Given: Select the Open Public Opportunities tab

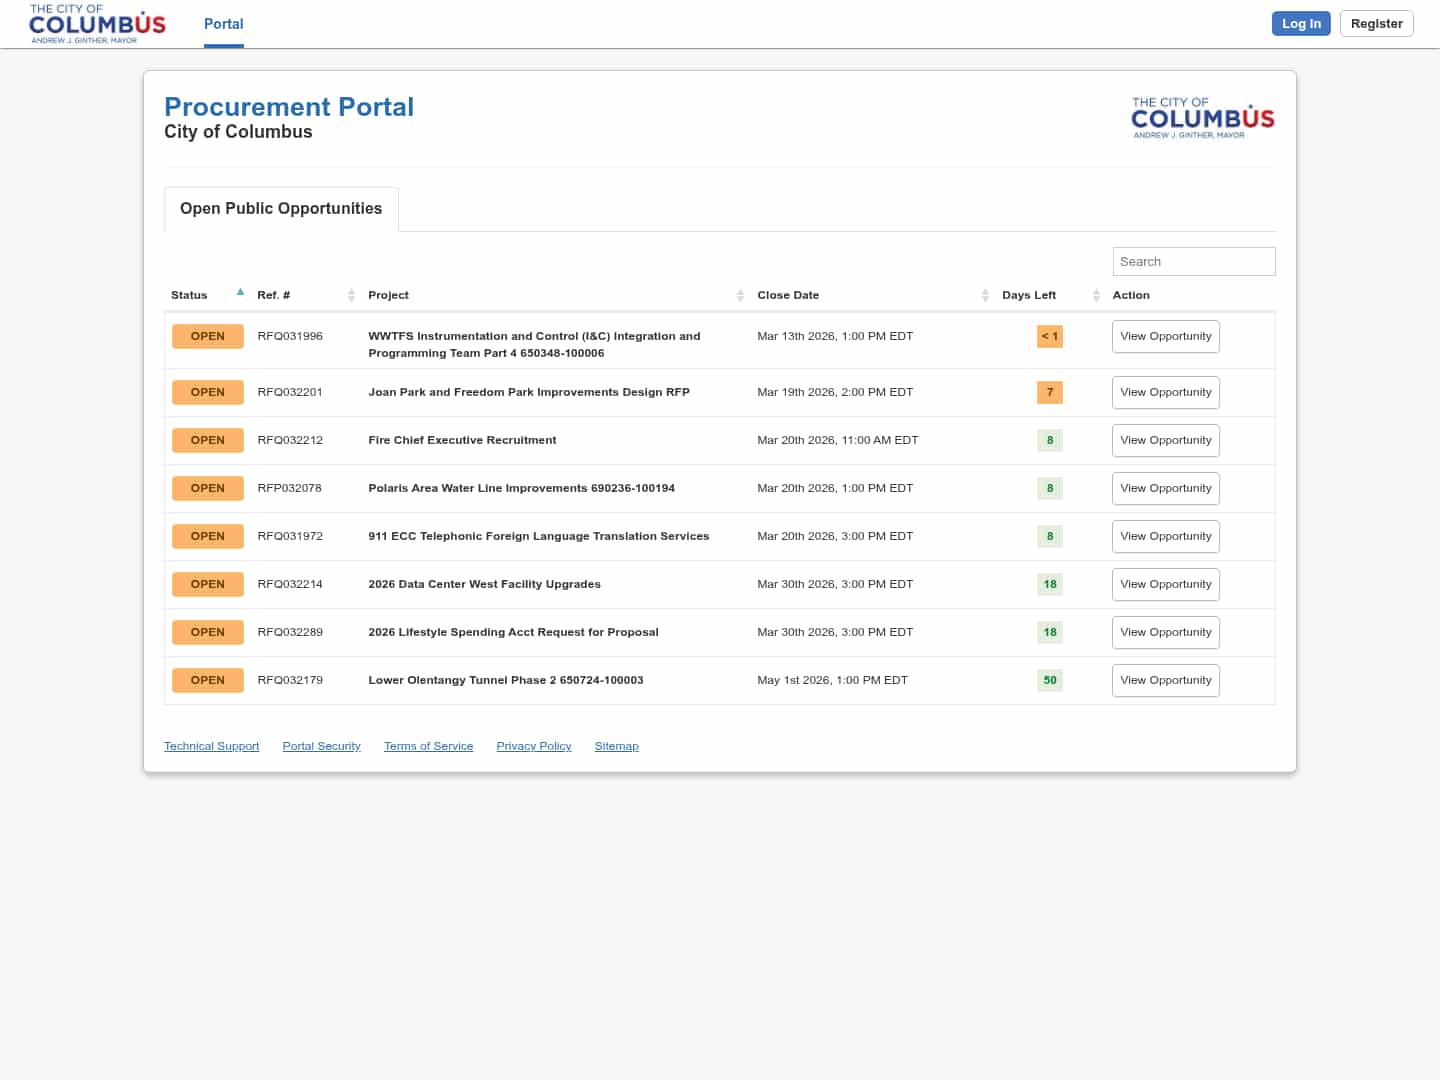Looking at the screenshot, I should [x=281, y=209].
